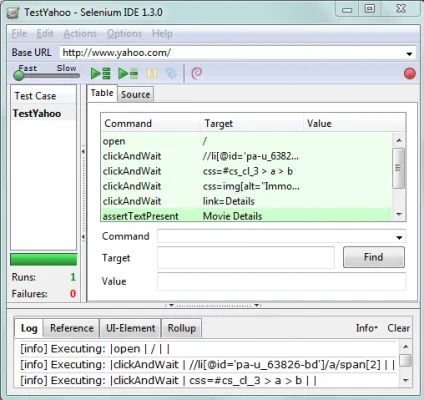
Task: Switch to the Source tab
Action: point(135,94)
